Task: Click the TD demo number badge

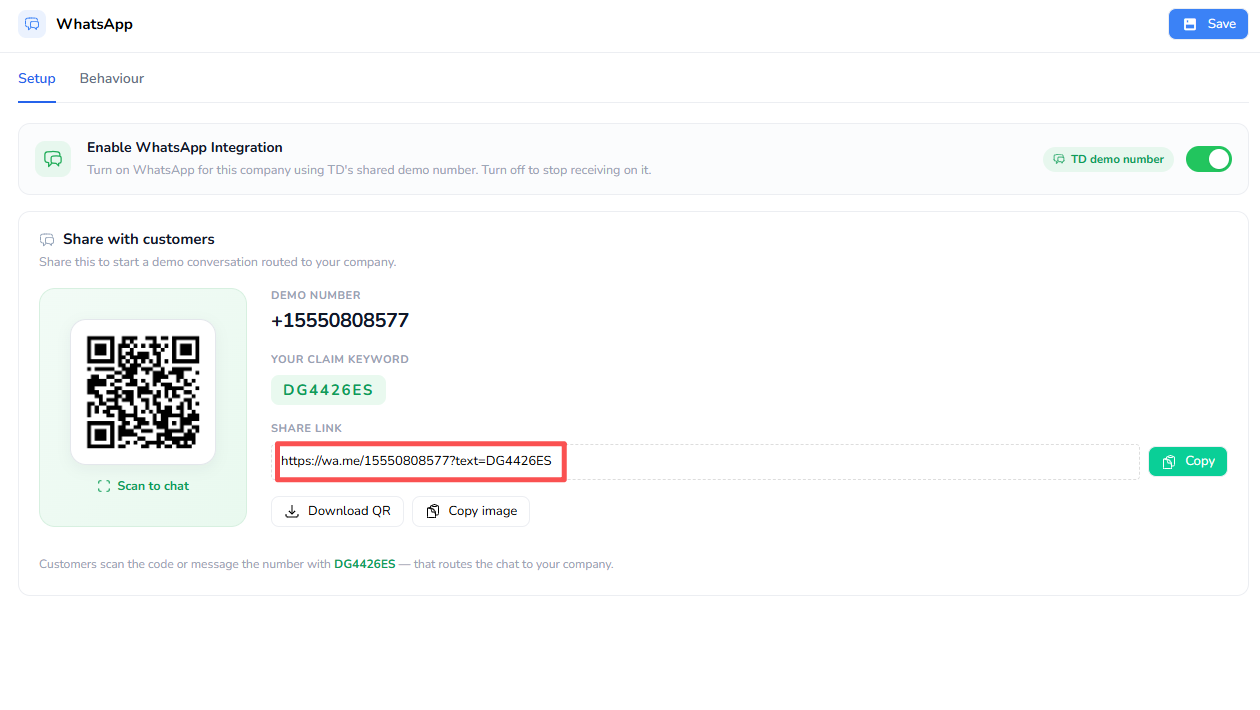Action: [x=1108, y=159]
